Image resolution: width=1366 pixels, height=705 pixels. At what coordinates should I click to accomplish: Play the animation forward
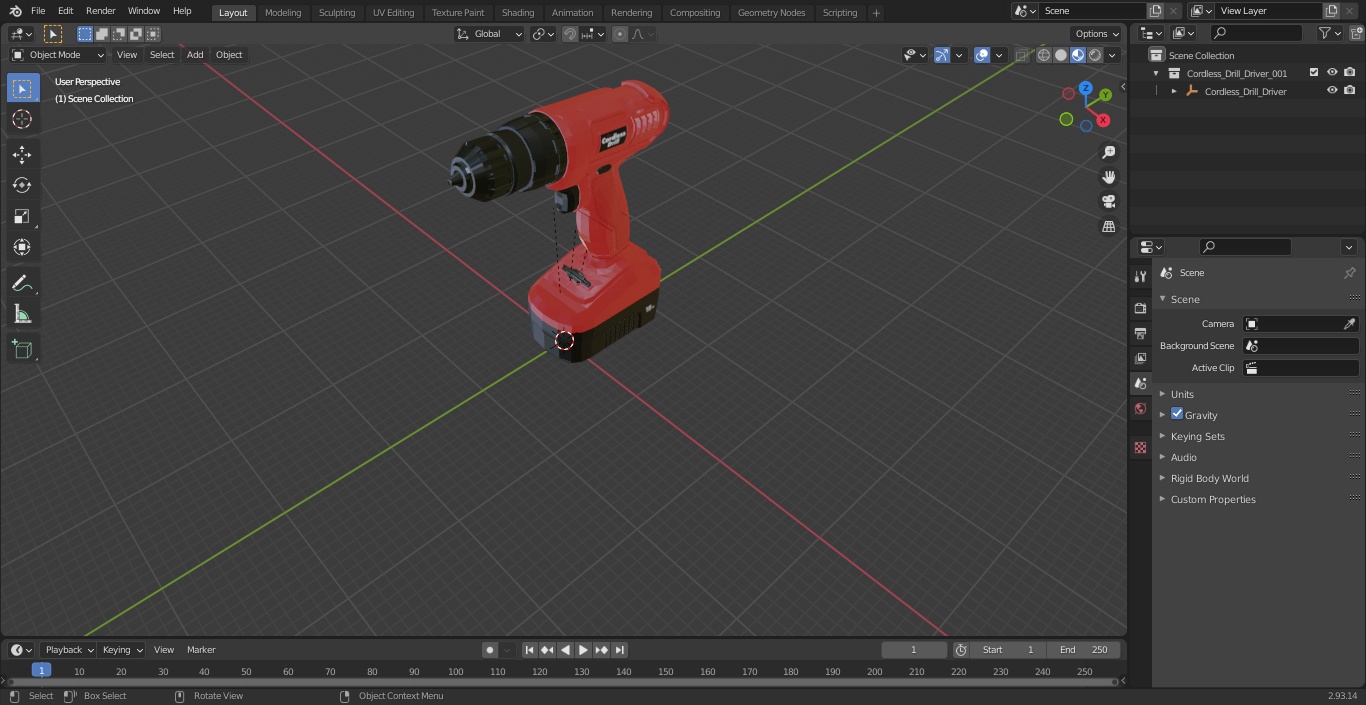583,650
